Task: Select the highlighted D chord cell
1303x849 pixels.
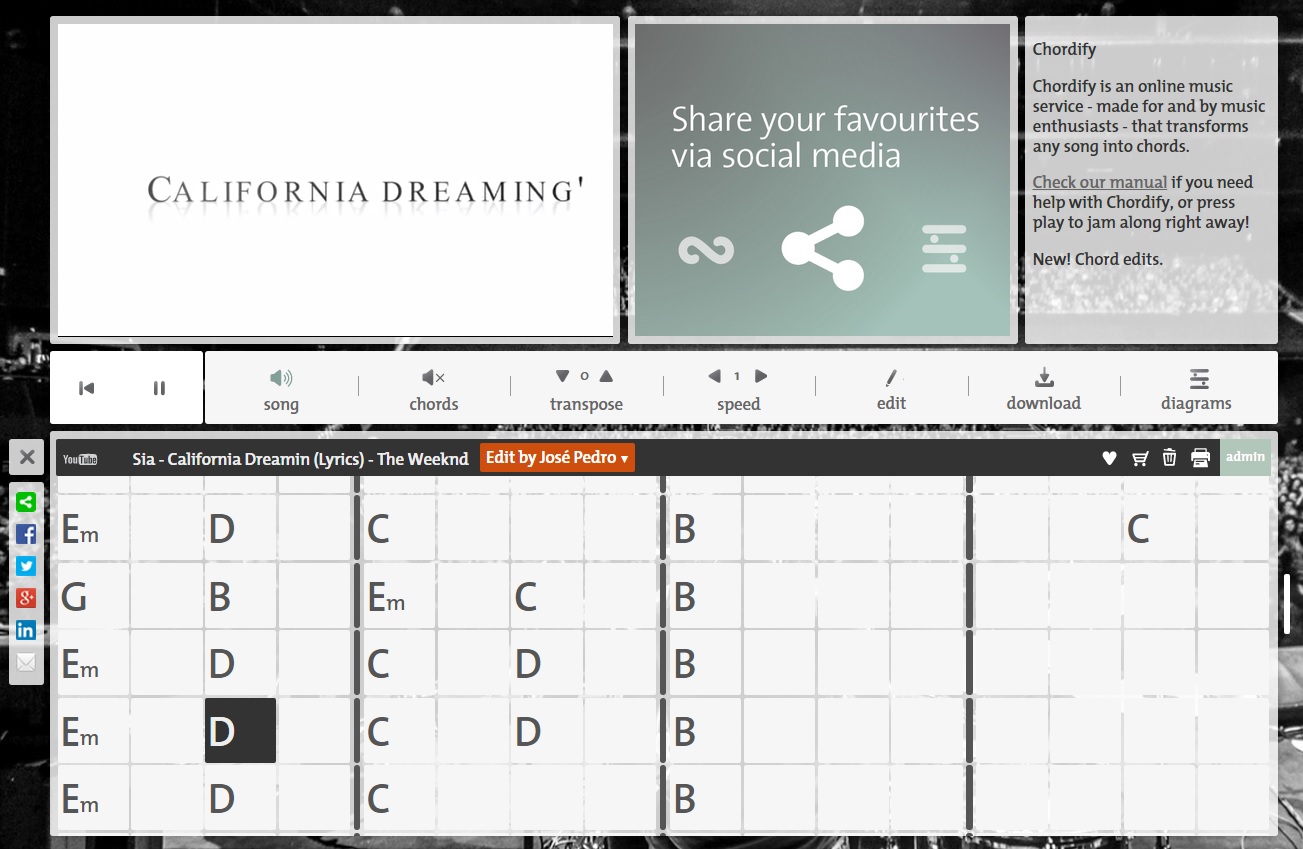Action: click(240, 731)
